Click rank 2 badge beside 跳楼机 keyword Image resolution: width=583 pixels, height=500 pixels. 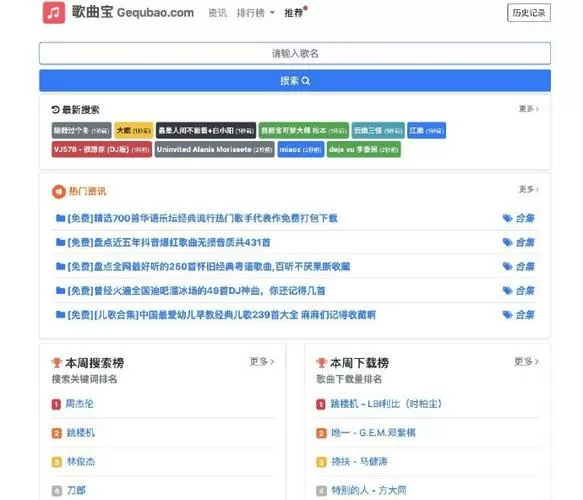(x=56, y=433)
